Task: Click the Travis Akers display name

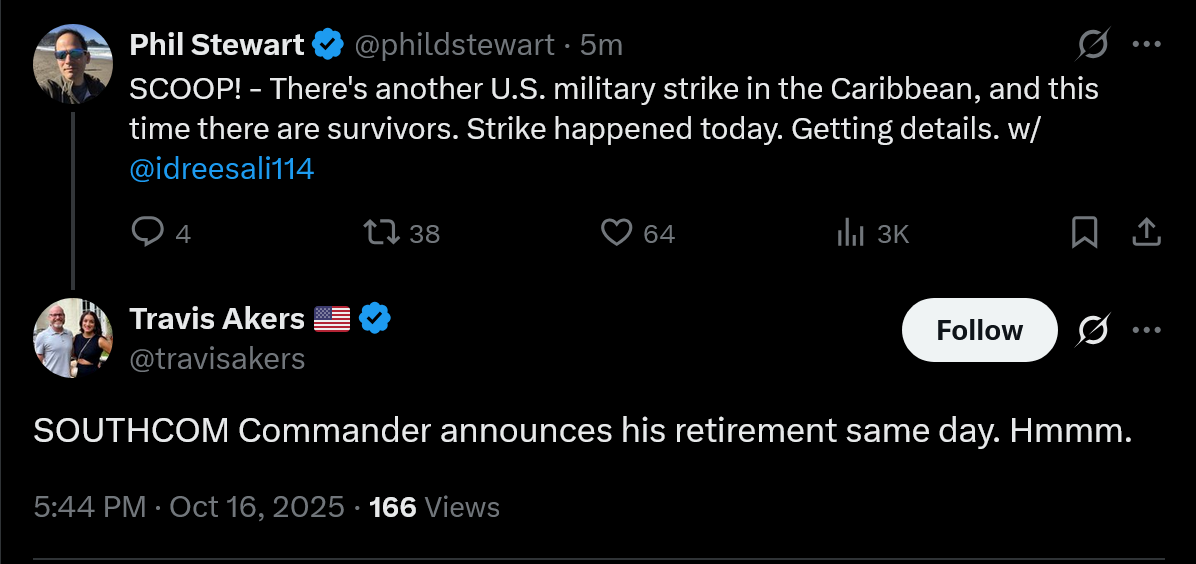Action: (x=217, y=319)
